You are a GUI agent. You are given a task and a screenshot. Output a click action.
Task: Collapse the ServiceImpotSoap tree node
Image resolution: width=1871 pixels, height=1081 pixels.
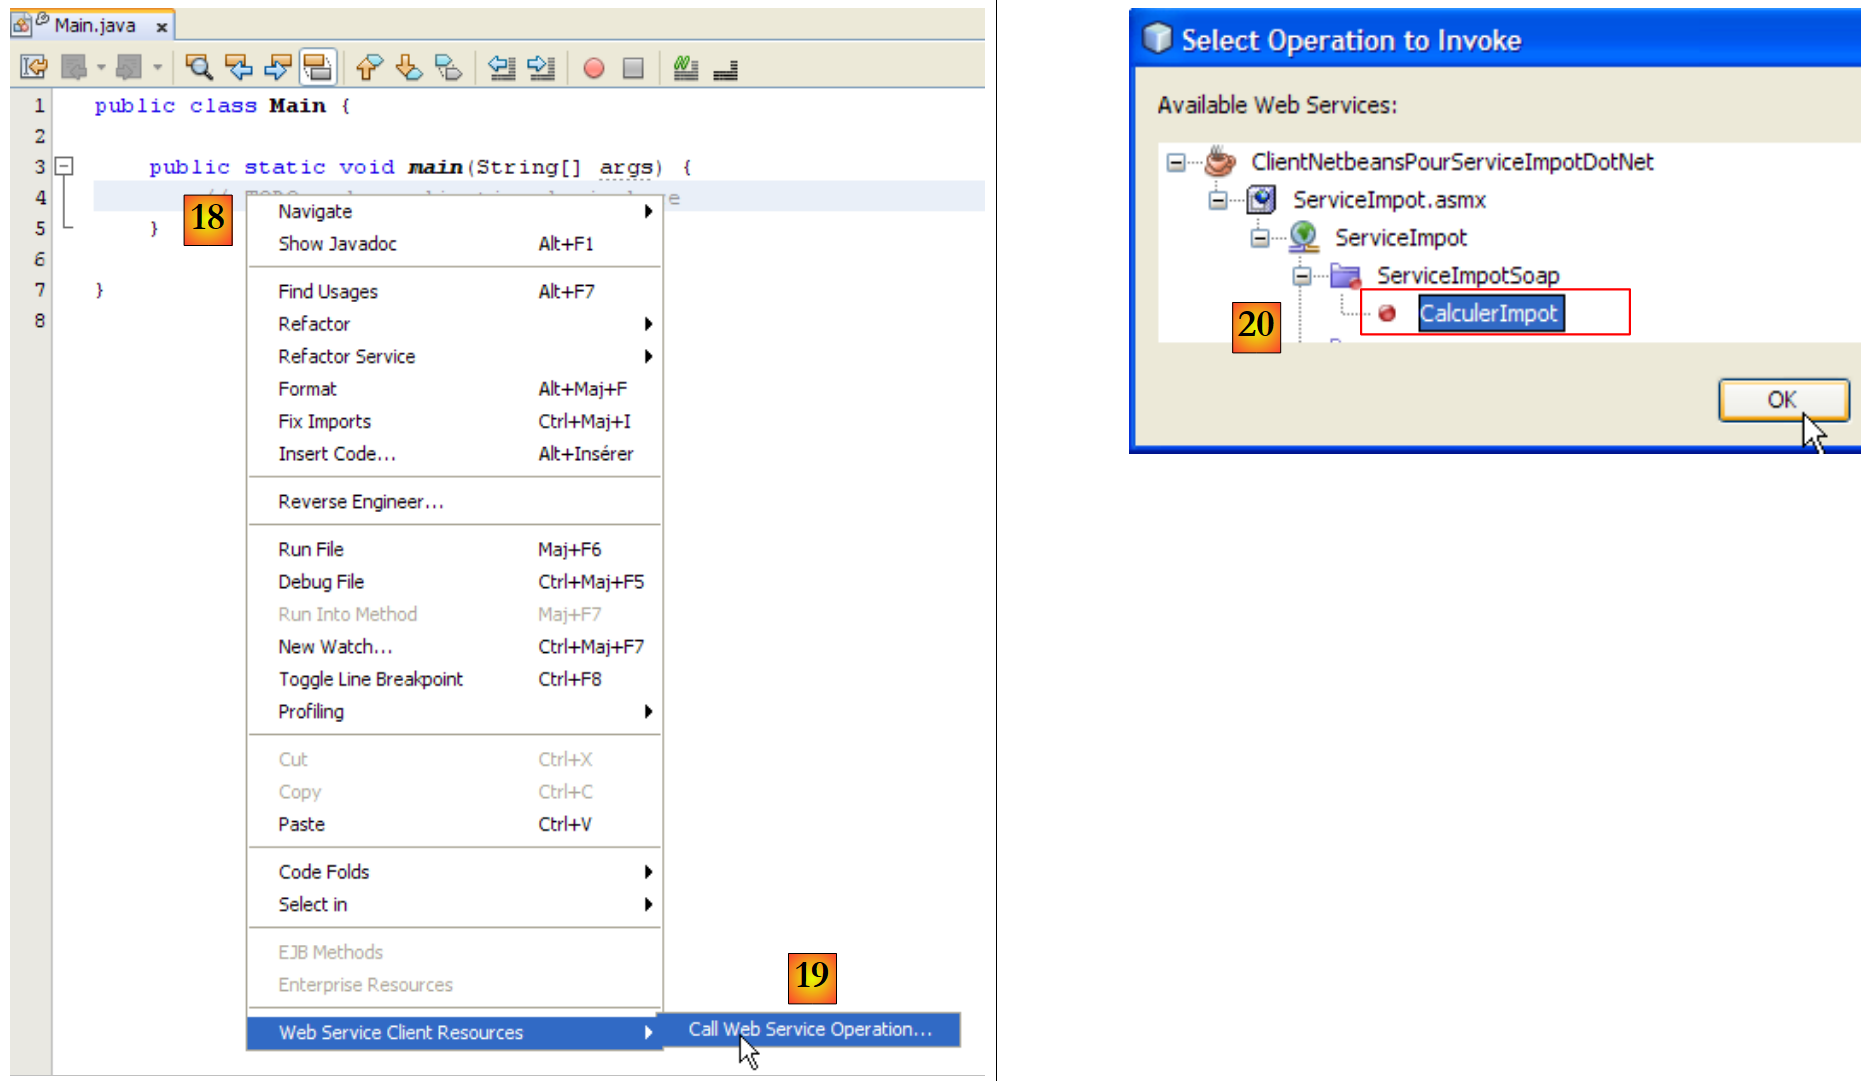(1302, 276)
